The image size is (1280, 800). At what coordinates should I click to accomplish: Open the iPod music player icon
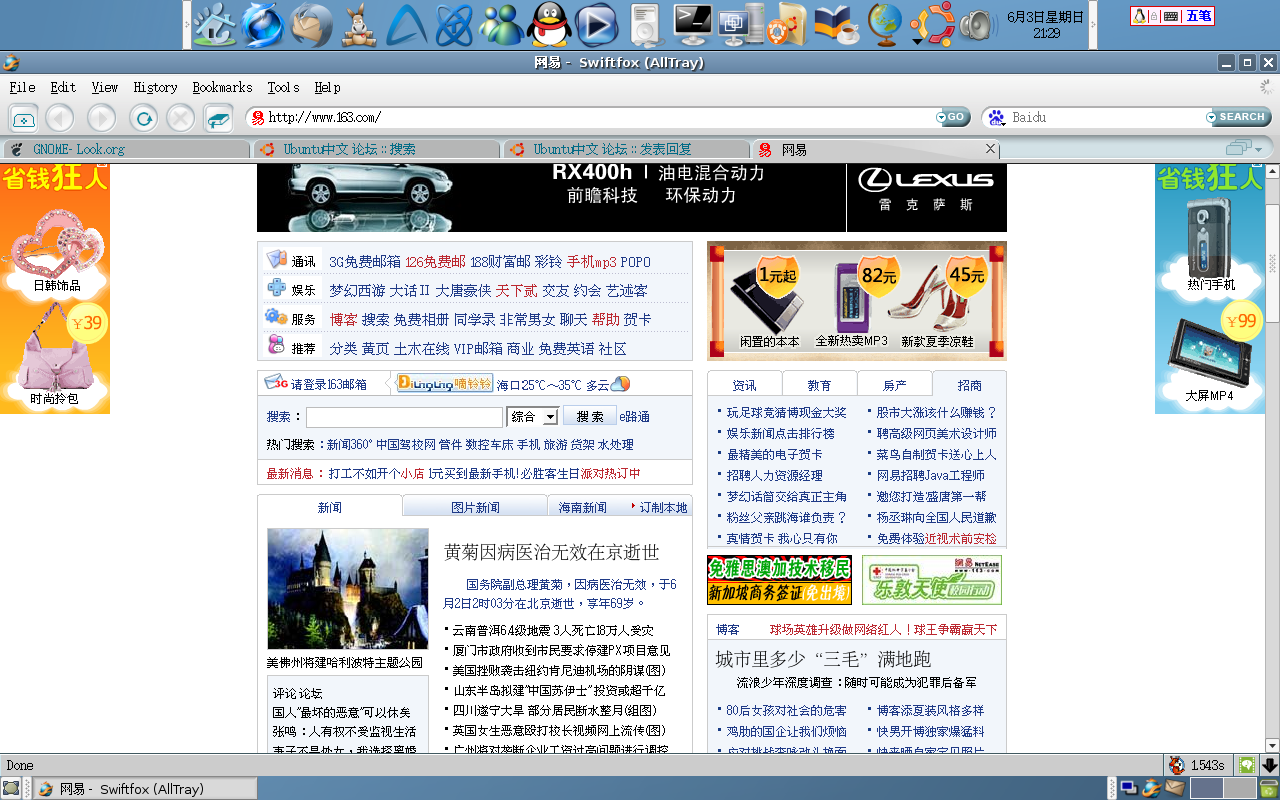646,25
